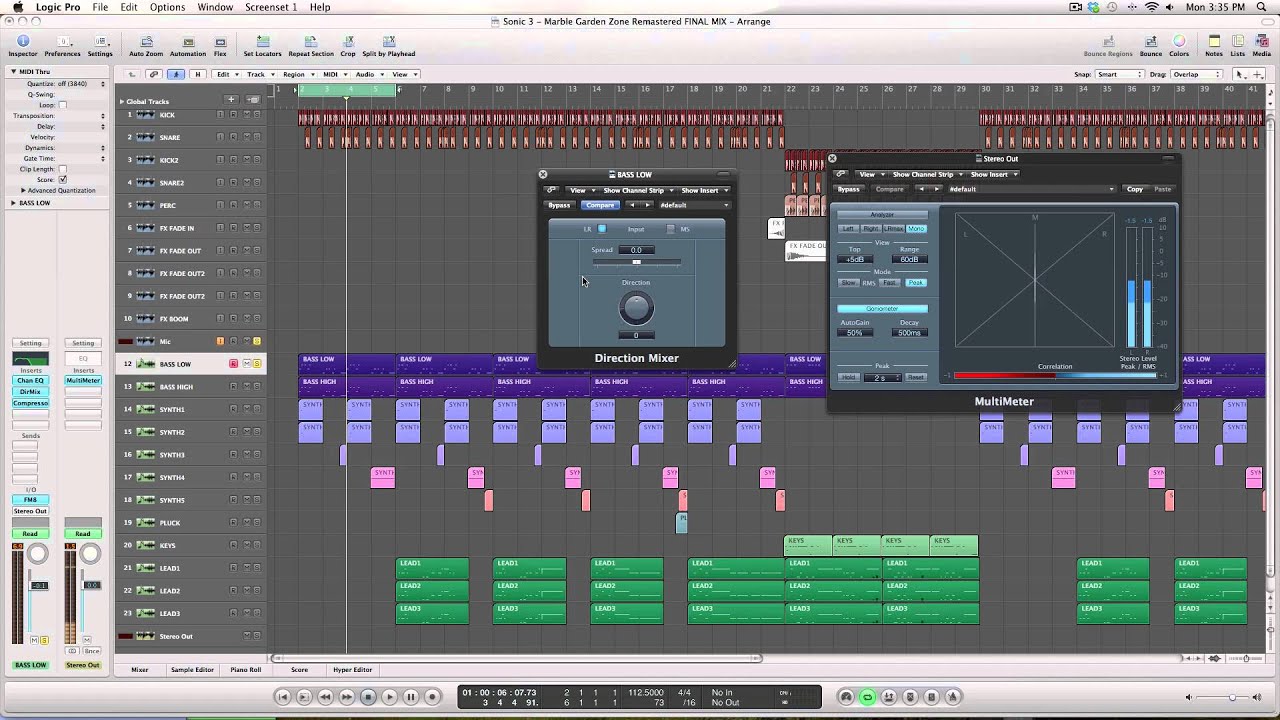Open Bounce Regions from the toolbar
1280x720 pixels.
(1107, 45)
